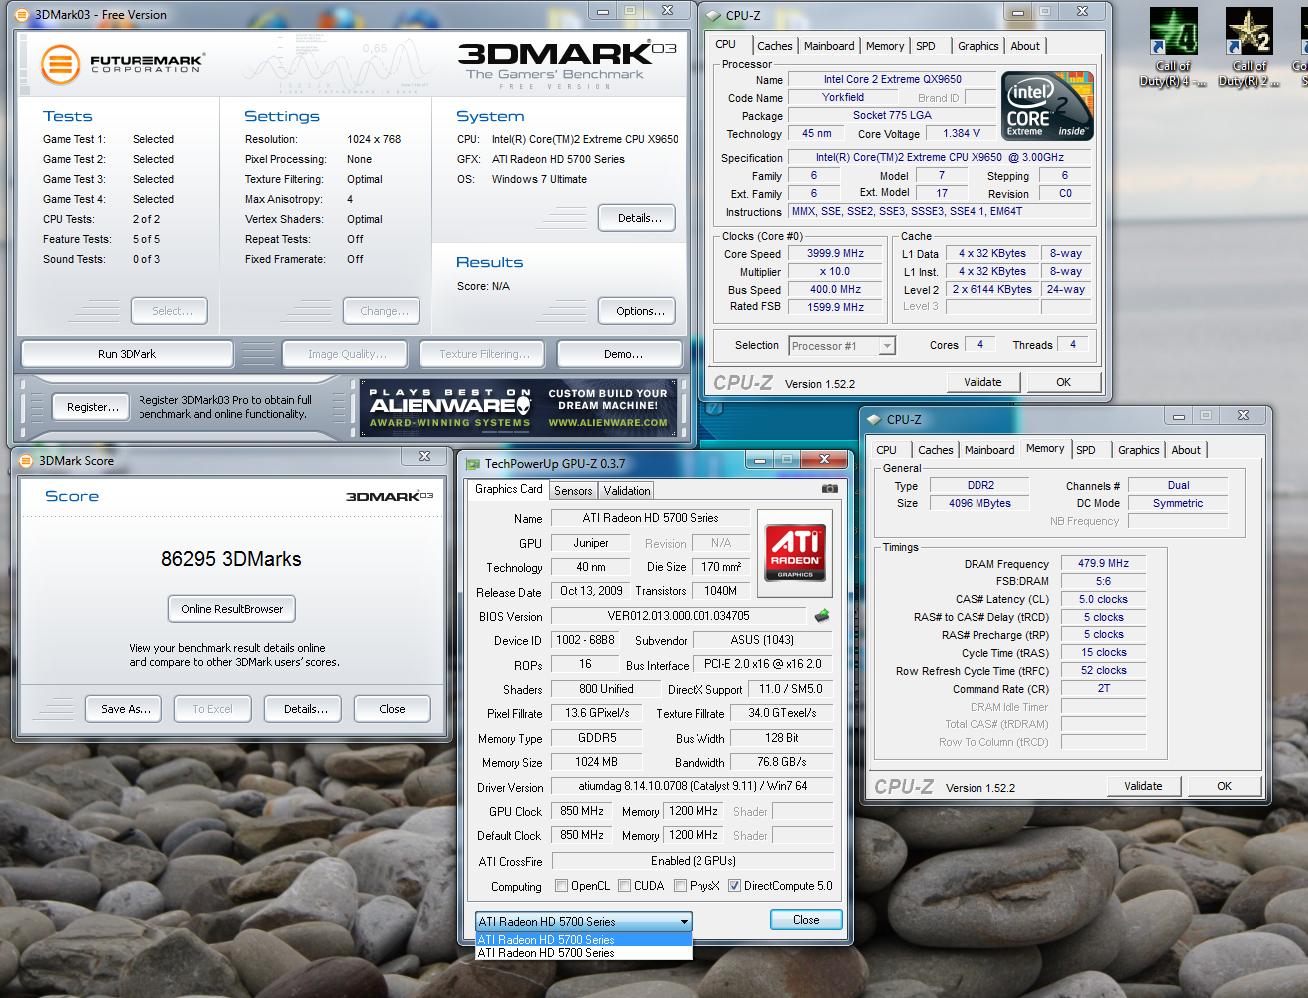This screenshot has width=1308, height=998.
Task: Enable the OpenCL checkbox in GPU-Z
Action: [562, 885]
